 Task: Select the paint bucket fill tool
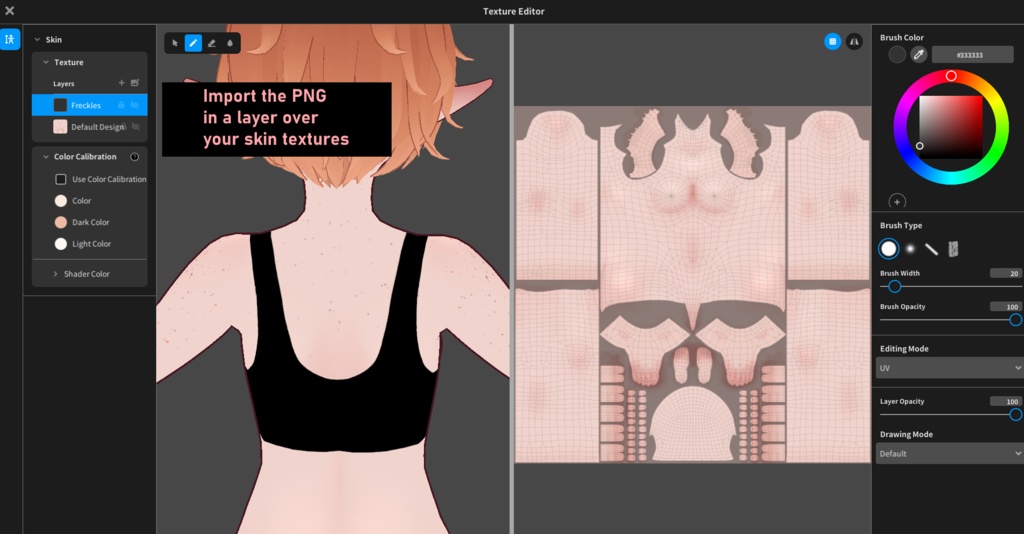pyautogui.click(x=230, y=43)
